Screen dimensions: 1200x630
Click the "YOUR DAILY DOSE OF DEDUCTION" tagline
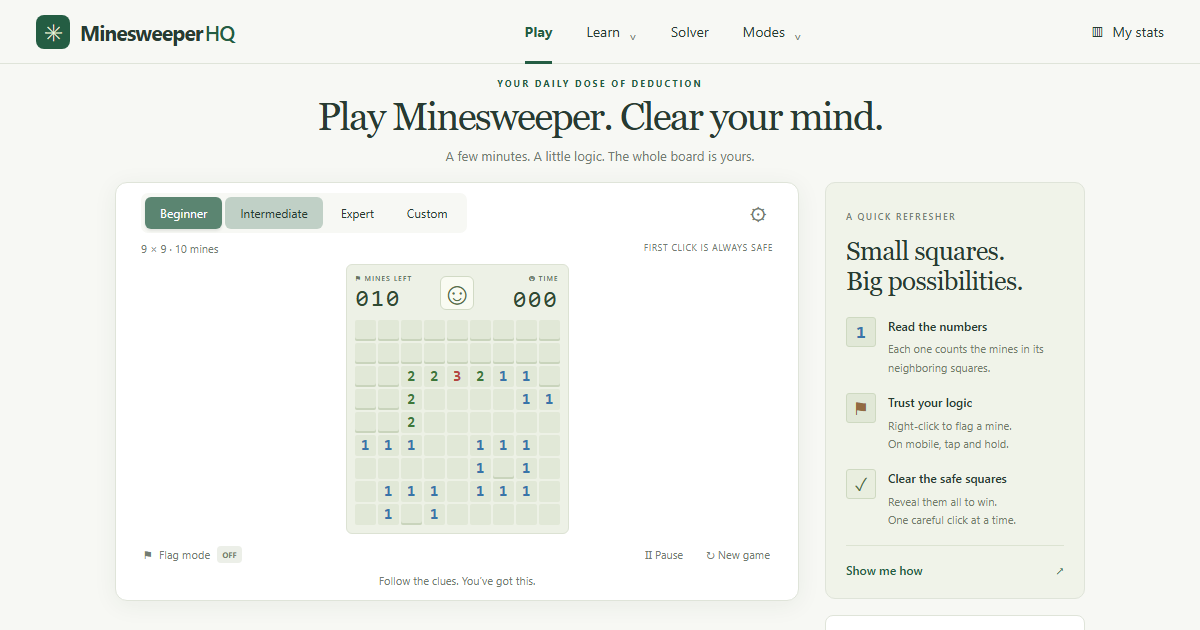coord(600,84)
